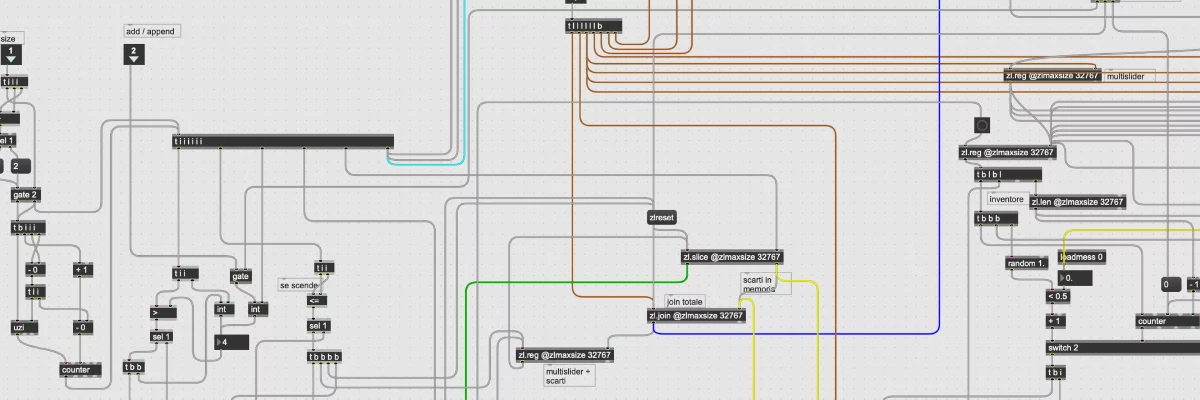Select the uzi object
The image size is (1200, 400).
[x=20, y=327]
